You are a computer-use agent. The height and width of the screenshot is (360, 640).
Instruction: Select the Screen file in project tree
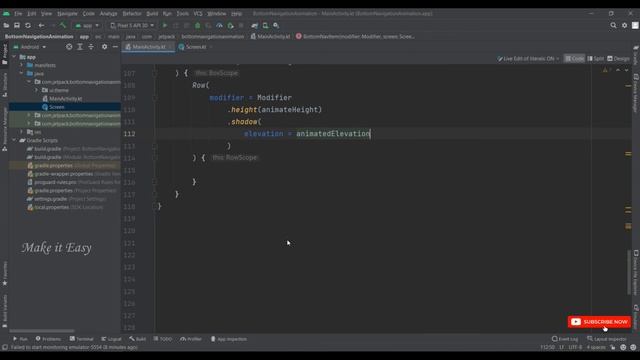(56, 107)
